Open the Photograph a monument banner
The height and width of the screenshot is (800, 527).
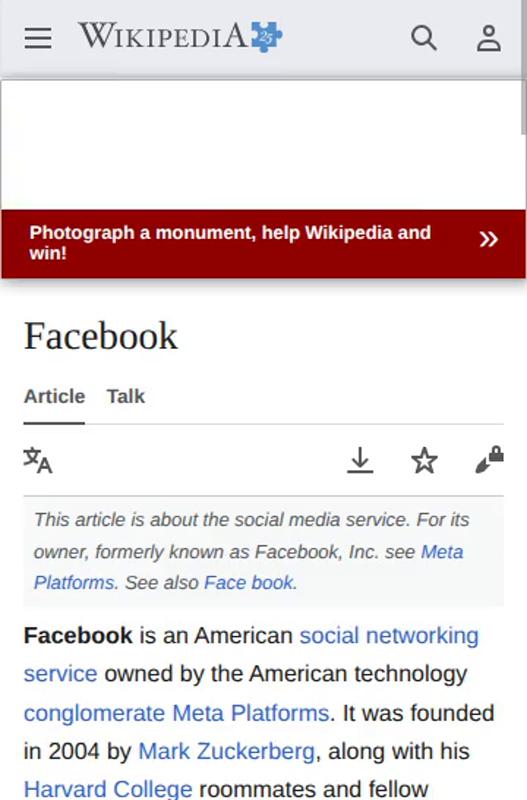pyautogui.click(x=263, y=243)
